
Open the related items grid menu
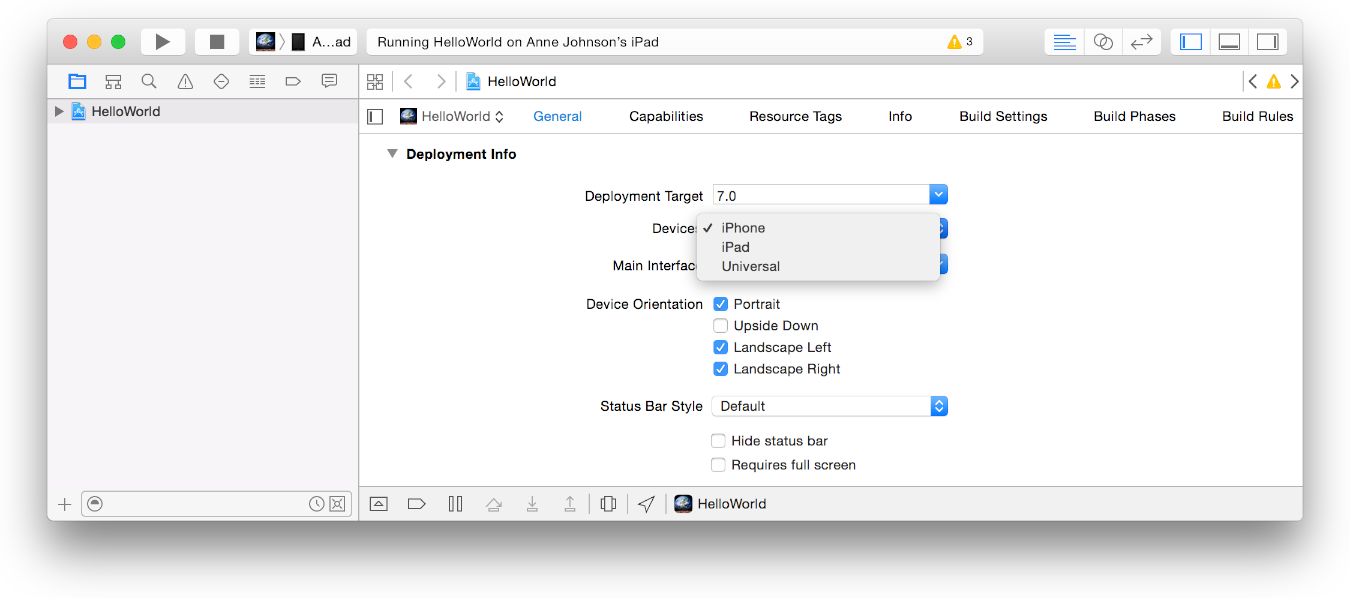[375, 81]
